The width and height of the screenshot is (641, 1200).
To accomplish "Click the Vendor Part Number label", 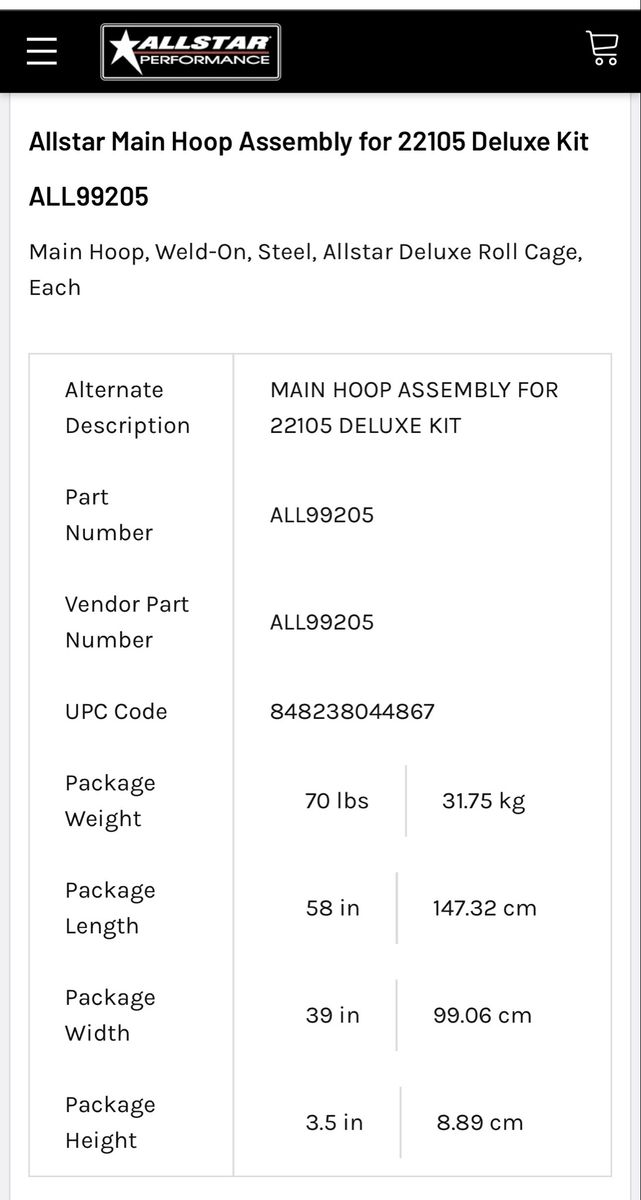I will click(127, 622).
